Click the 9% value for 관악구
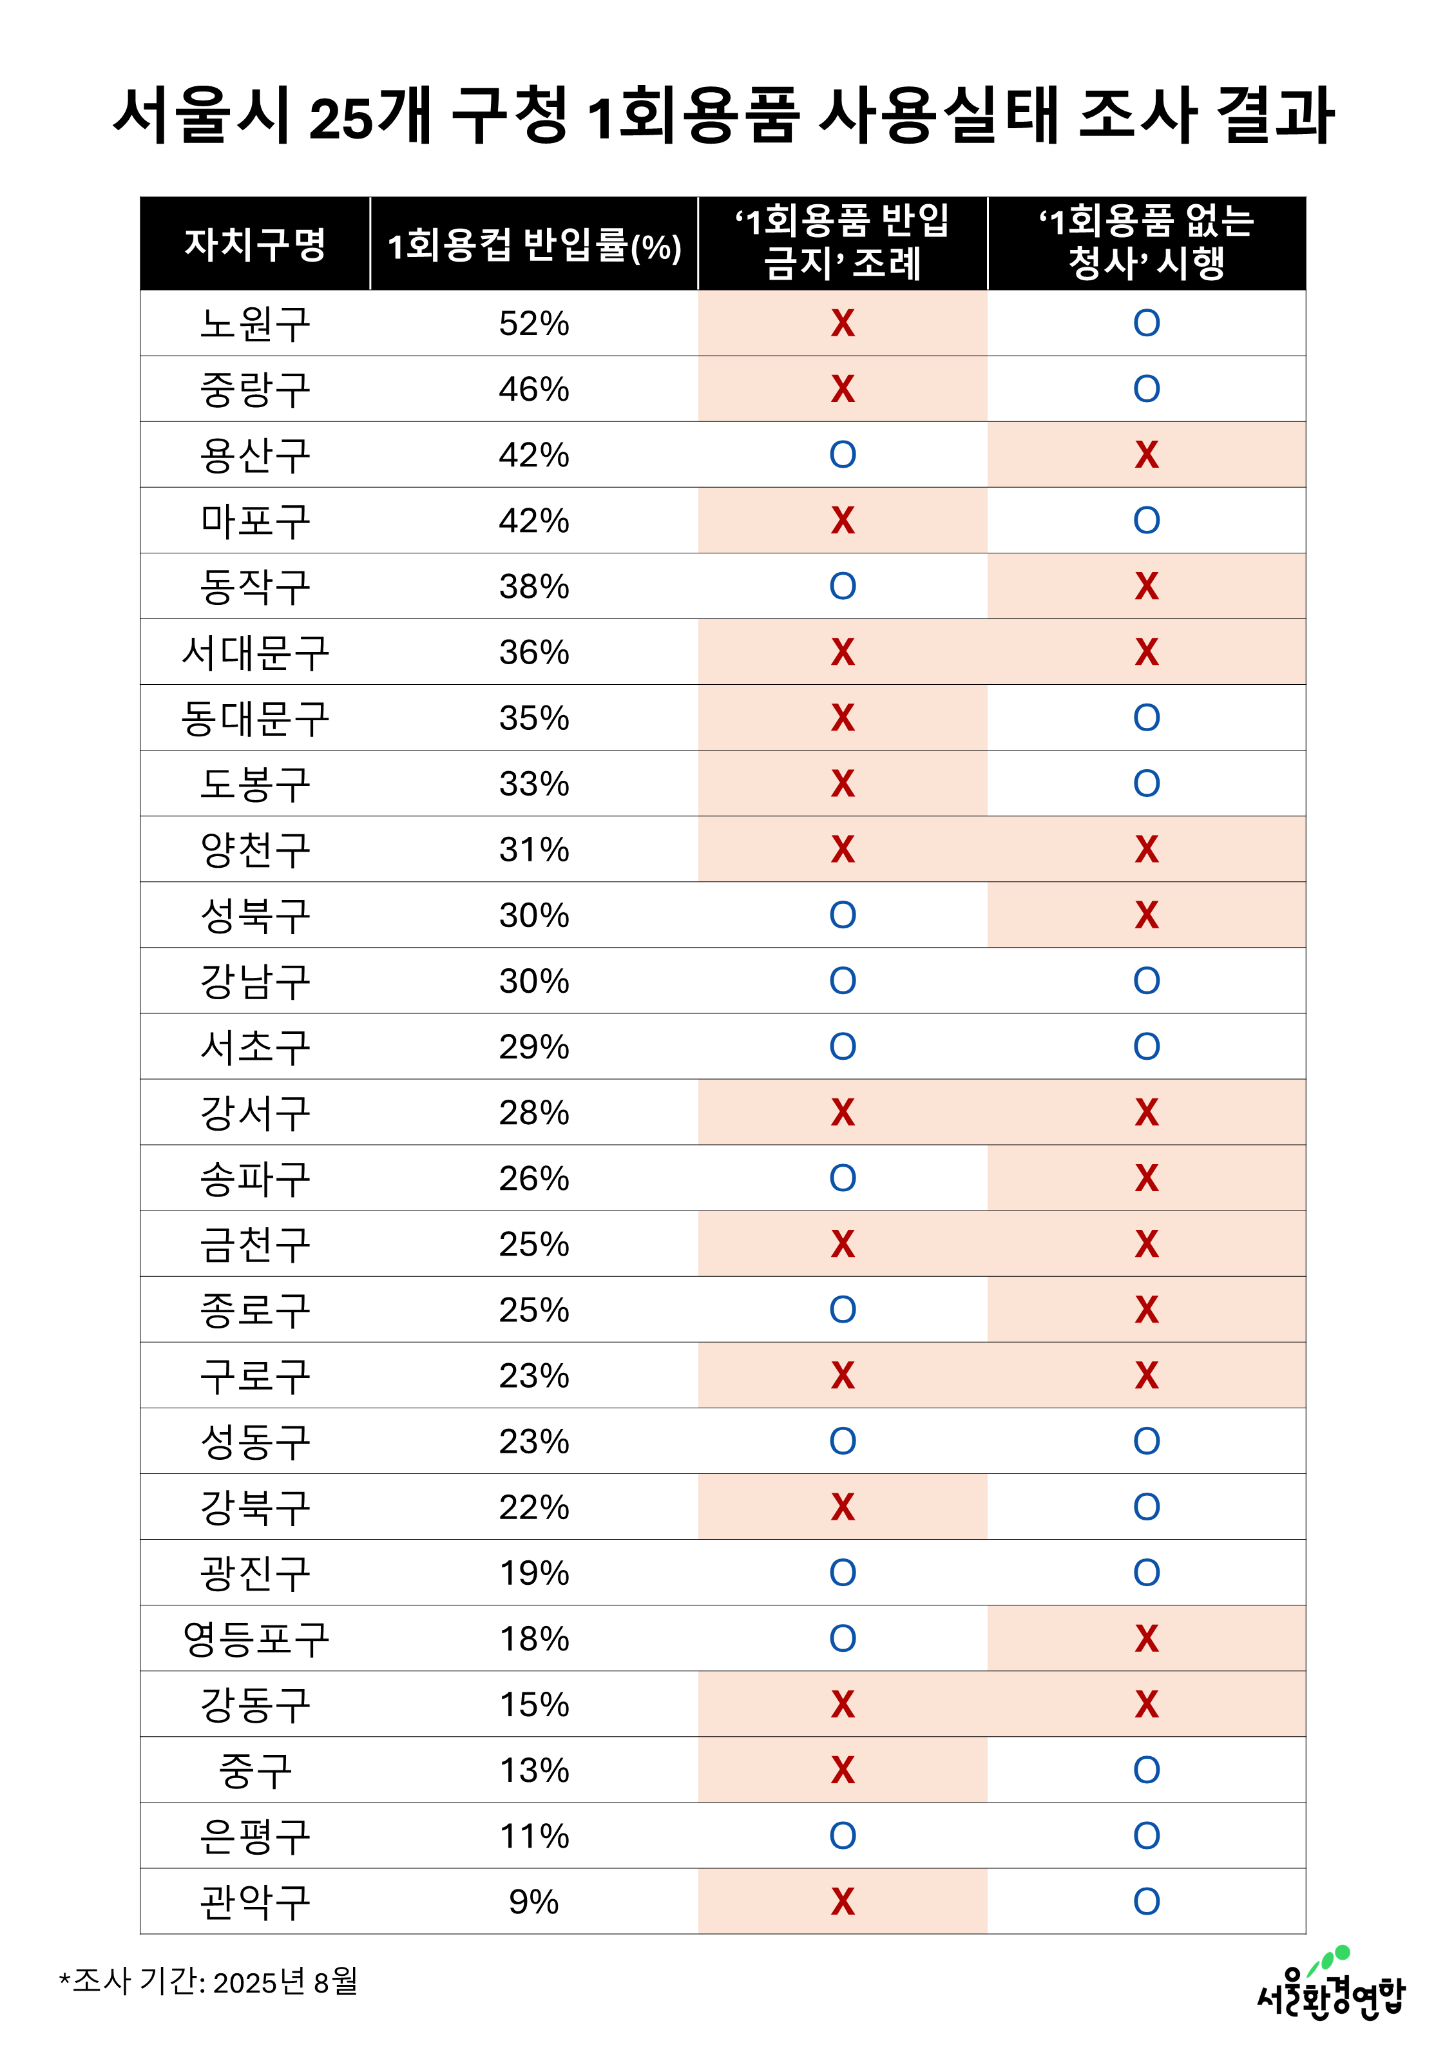Screen dimensions: 1446x2048 (x=534, y=1902)
